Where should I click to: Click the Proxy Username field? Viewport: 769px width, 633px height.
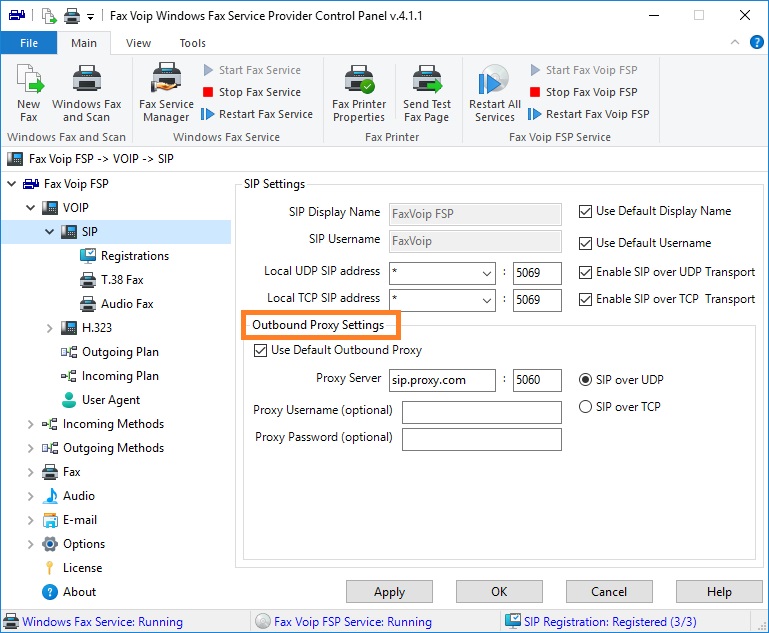(x=482, y=412)
